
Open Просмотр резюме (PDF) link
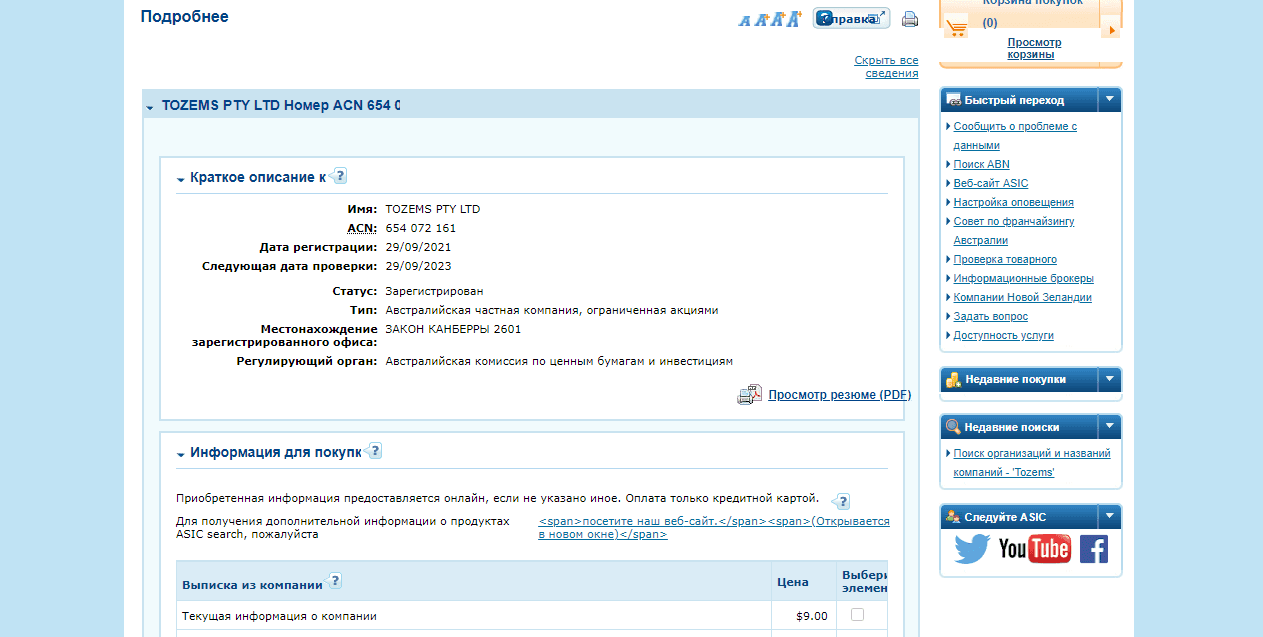pyautogui.click(x=839, y=395)
